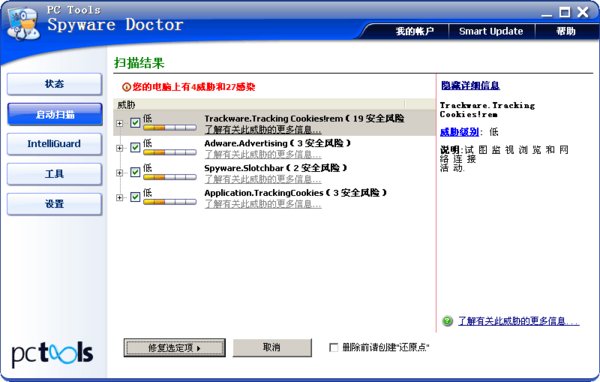Select the Spyware.Slotchbar threat row title

click(x=276, y=168)
